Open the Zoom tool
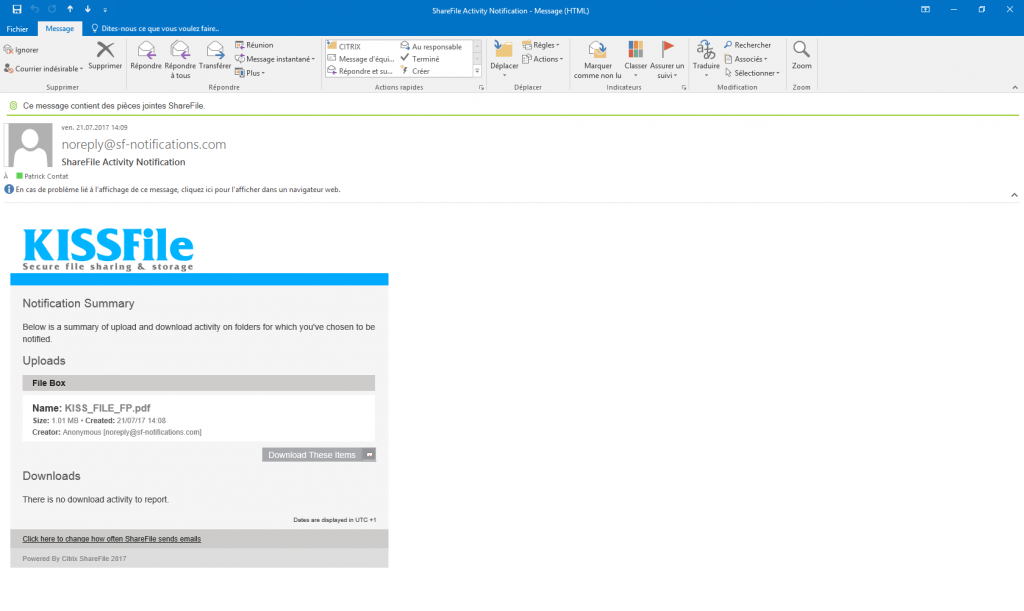 click(801, 58)
